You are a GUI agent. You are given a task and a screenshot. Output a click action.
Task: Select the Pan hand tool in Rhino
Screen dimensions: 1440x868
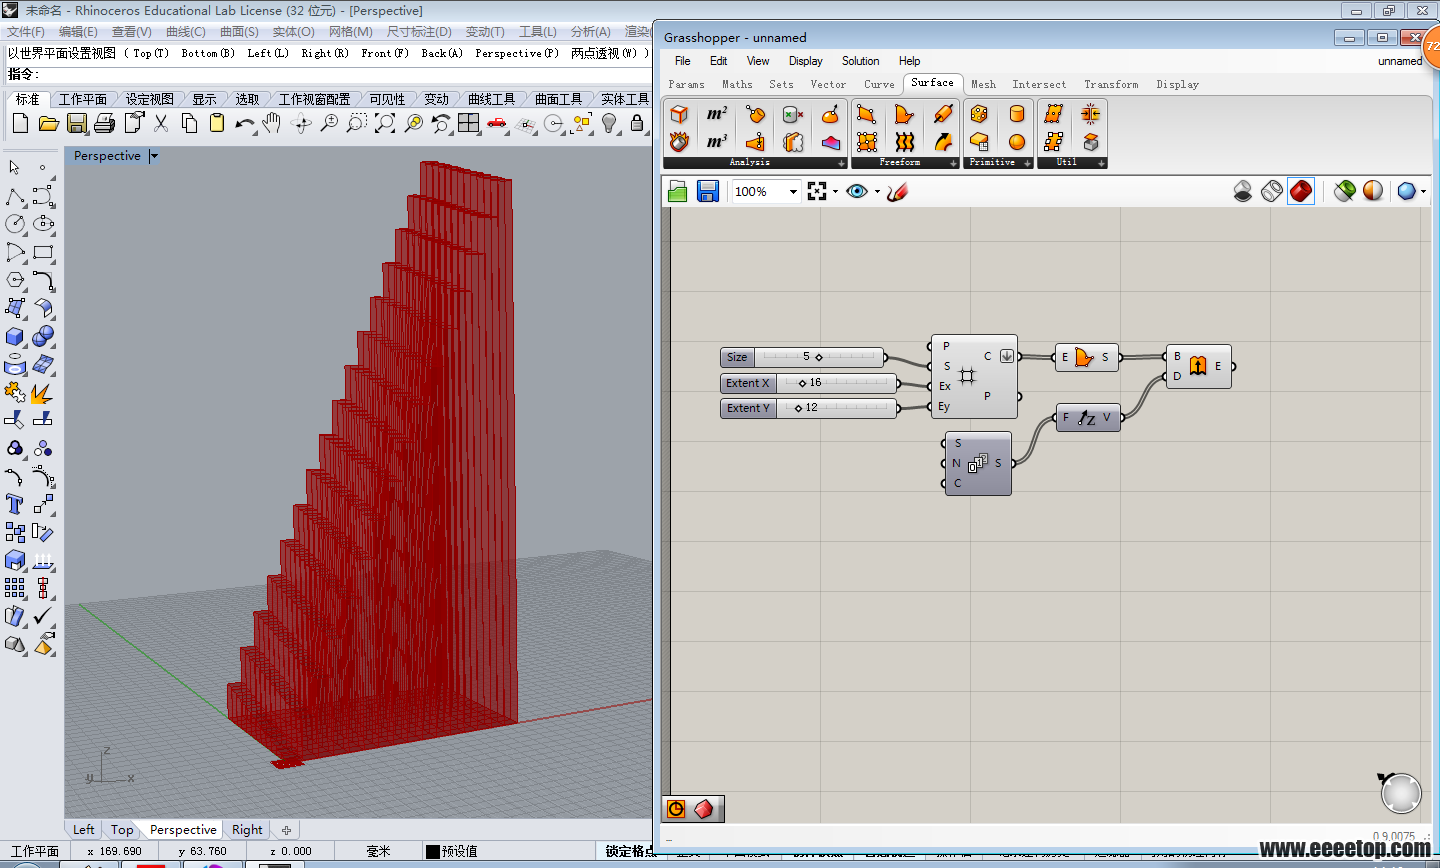[x=272, y=123]
